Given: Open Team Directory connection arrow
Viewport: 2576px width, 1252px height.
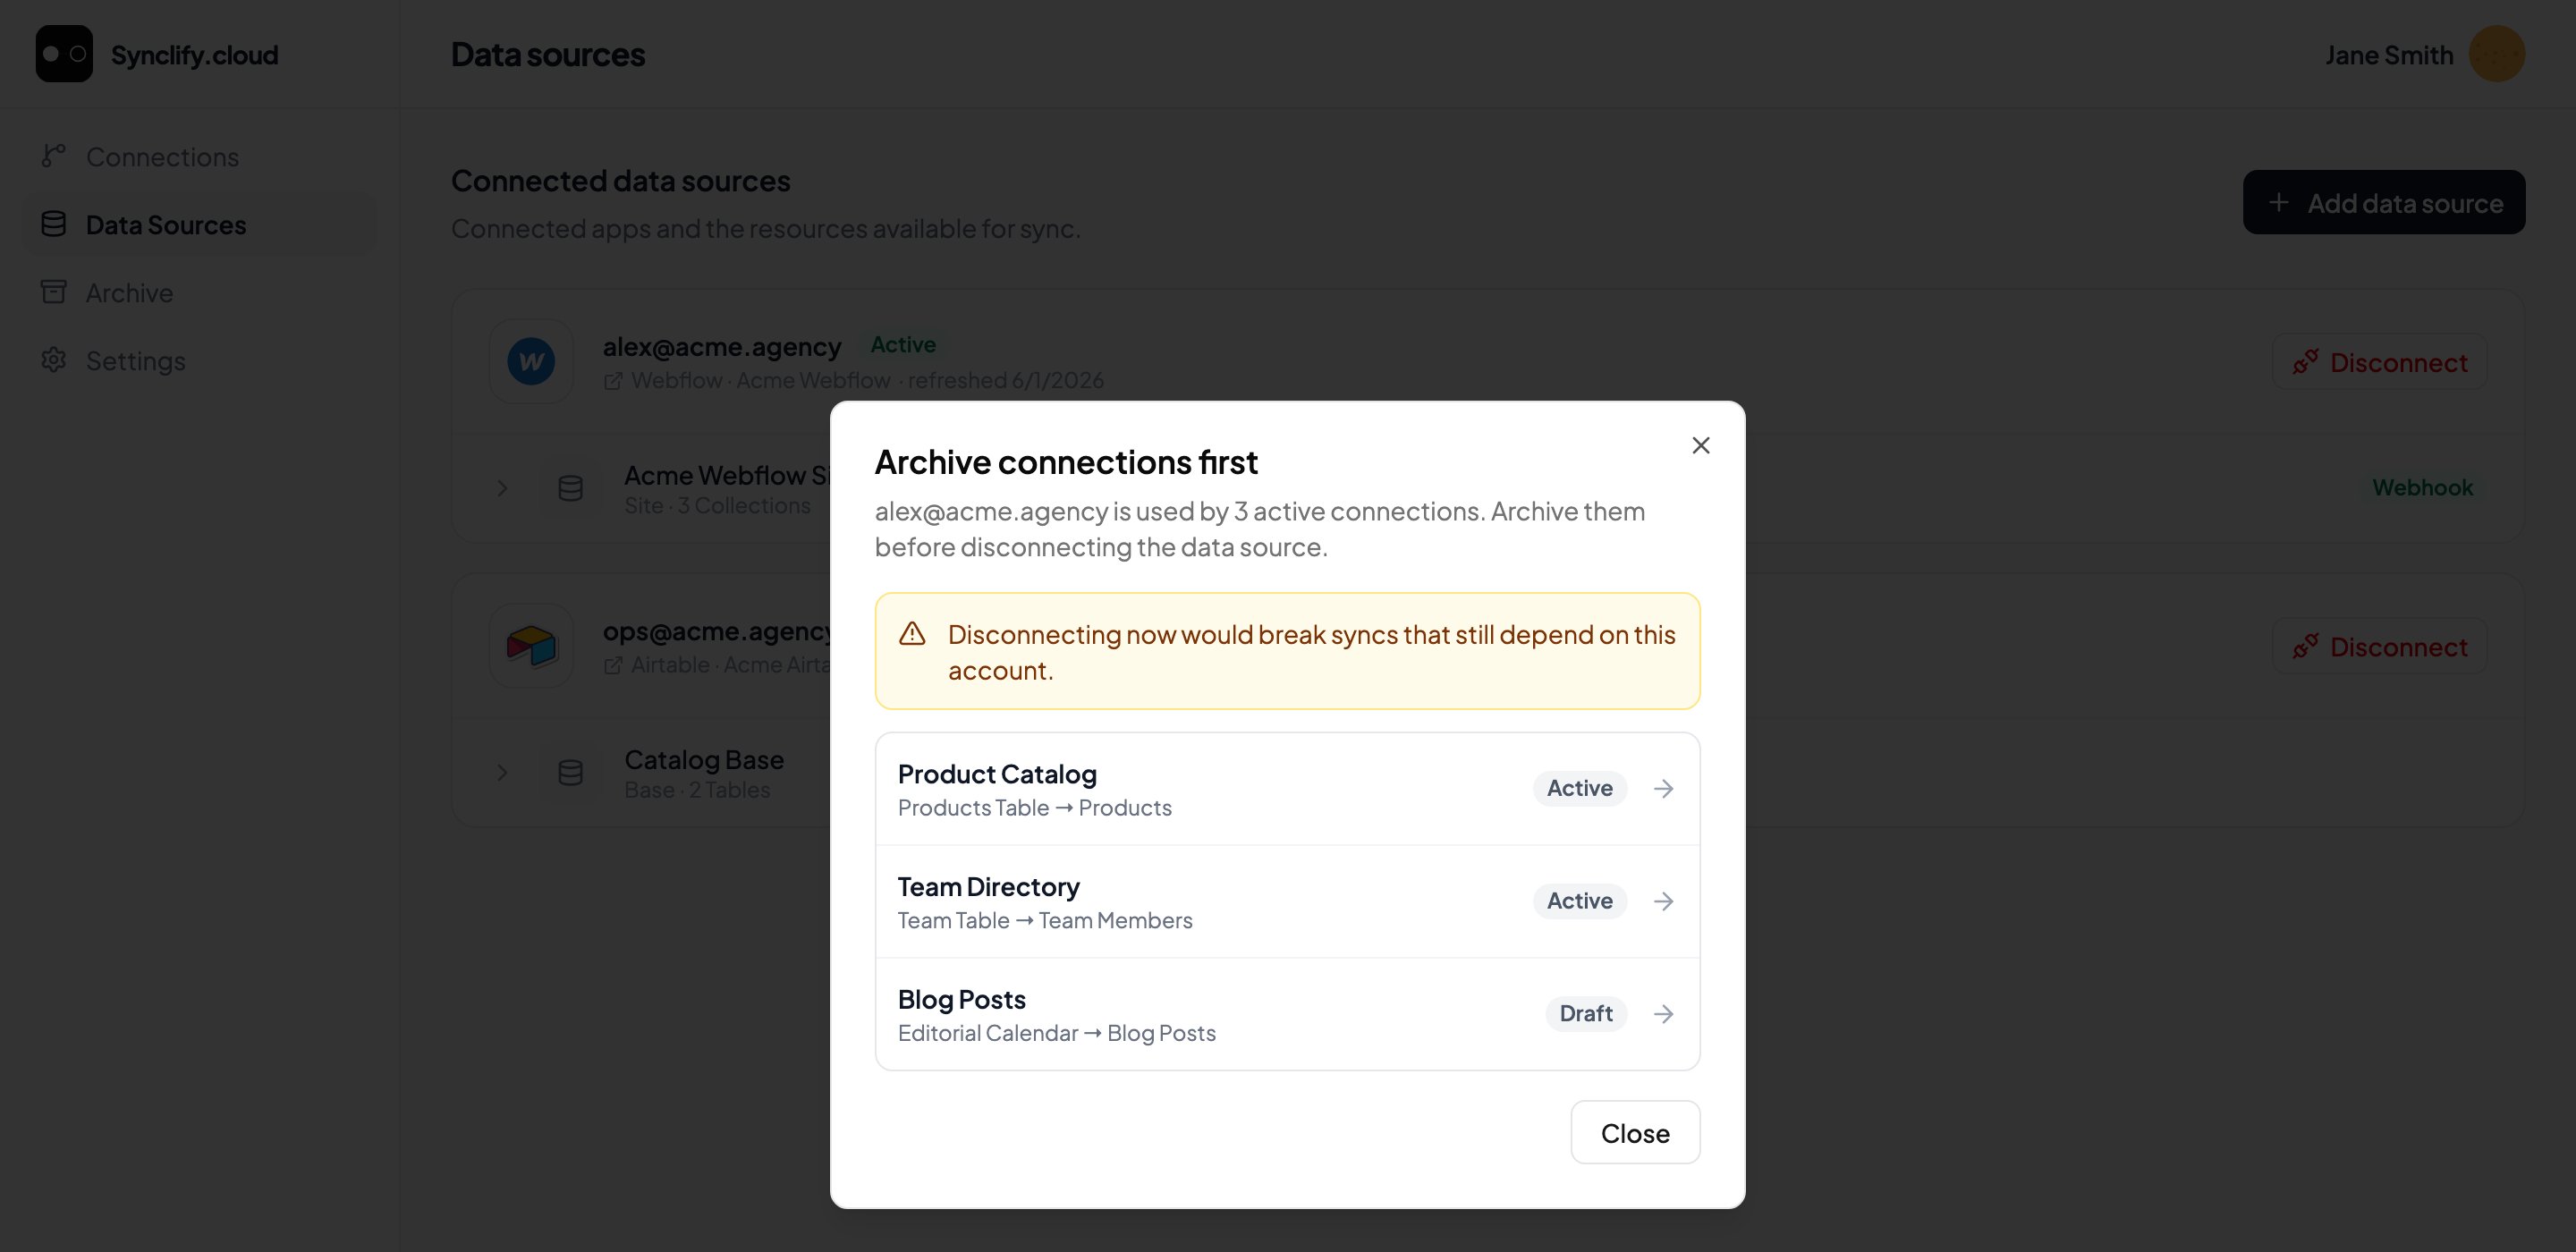Looking at the screenshot, I should click(x=1663, y=901).
